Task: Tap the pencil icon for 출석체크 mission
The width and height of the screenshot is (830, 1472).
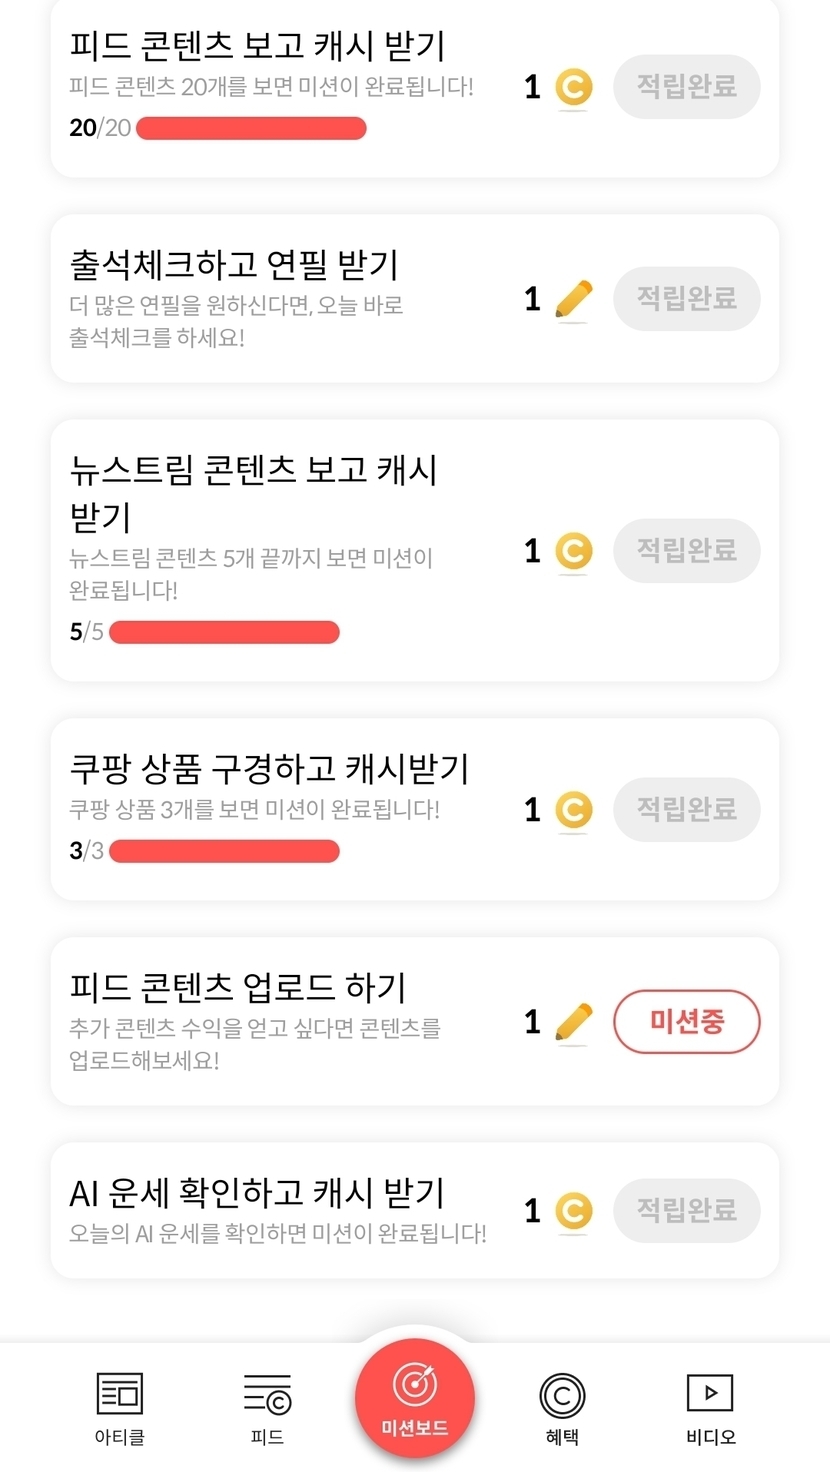Action: point(573,299)
